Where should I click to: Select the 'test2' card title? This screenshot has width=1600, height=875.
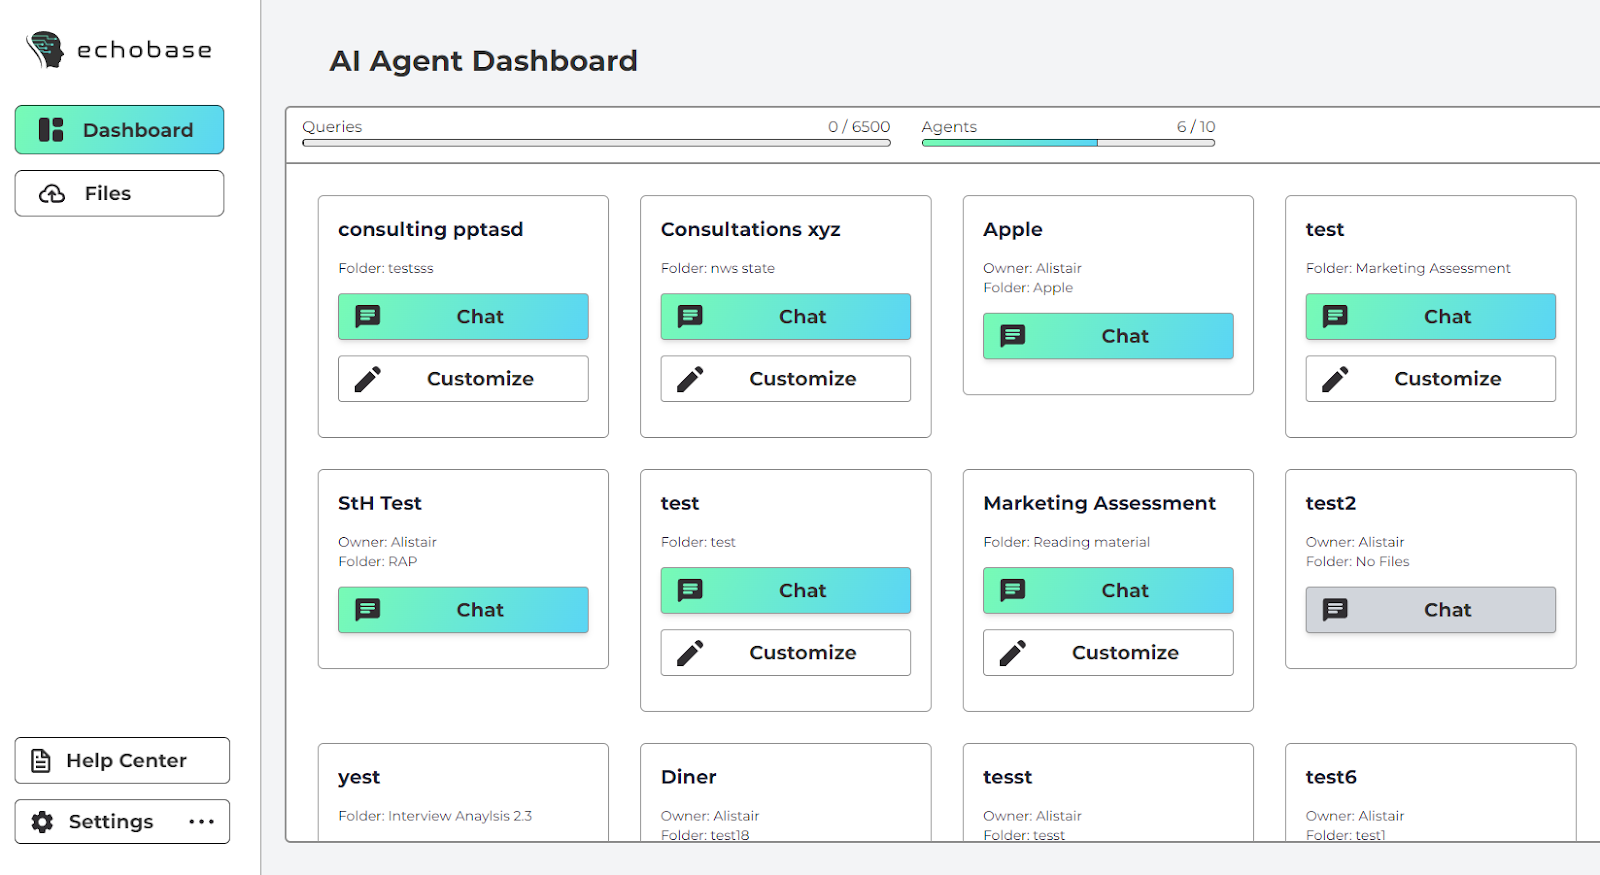[1331, 504]
